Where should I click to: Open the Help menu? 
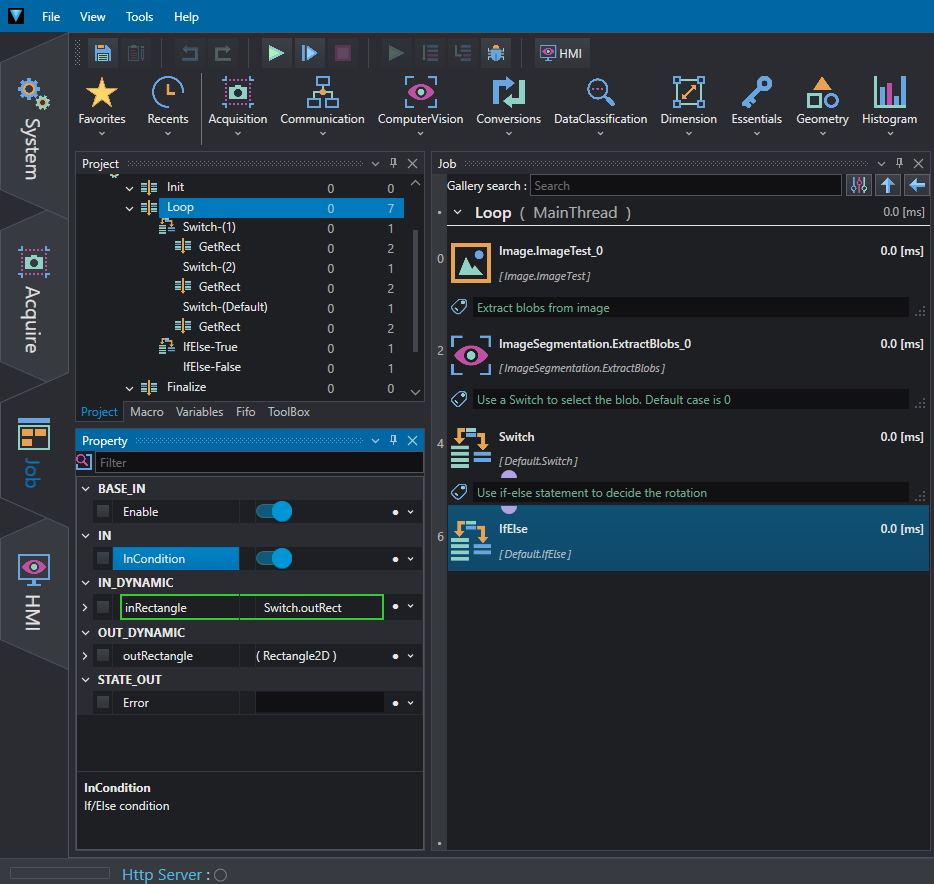click(x=186, y=17)
